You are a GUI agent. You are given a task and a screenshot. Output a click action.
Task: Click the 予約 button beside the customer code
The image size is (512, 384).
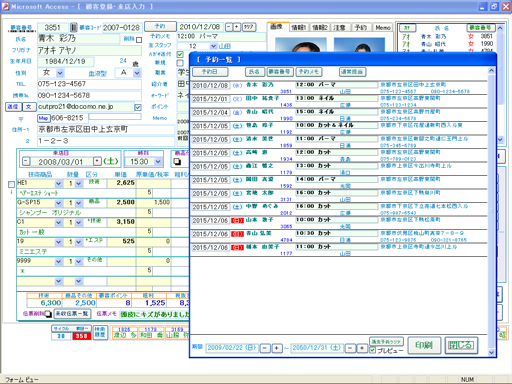point(160,26)
